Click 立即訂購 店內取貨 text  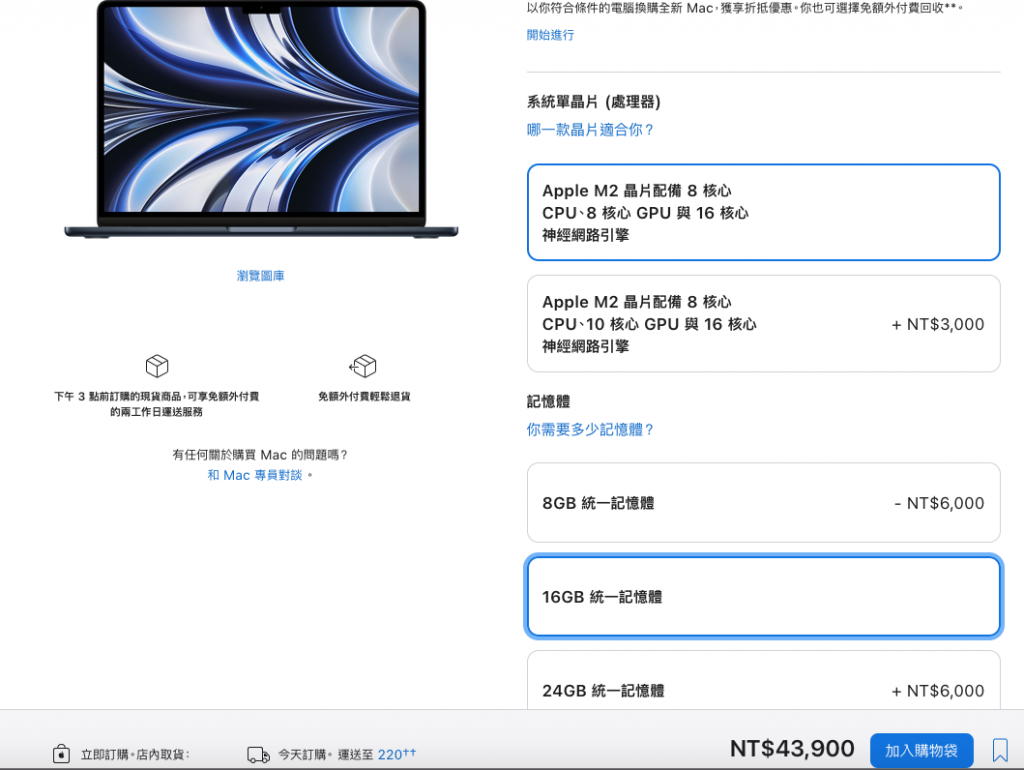135,755
